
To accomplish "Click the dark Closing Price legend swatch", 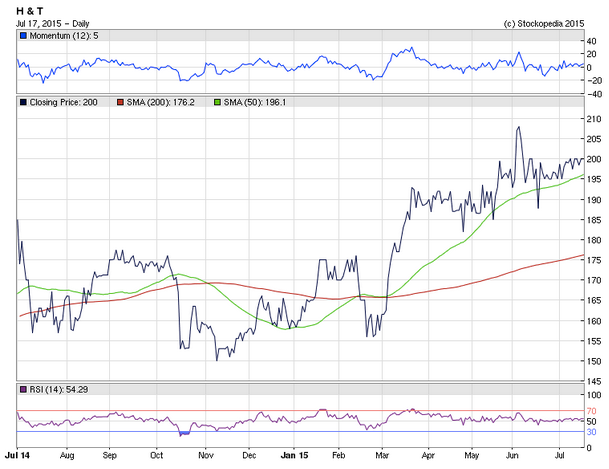I will pos(23,102).
